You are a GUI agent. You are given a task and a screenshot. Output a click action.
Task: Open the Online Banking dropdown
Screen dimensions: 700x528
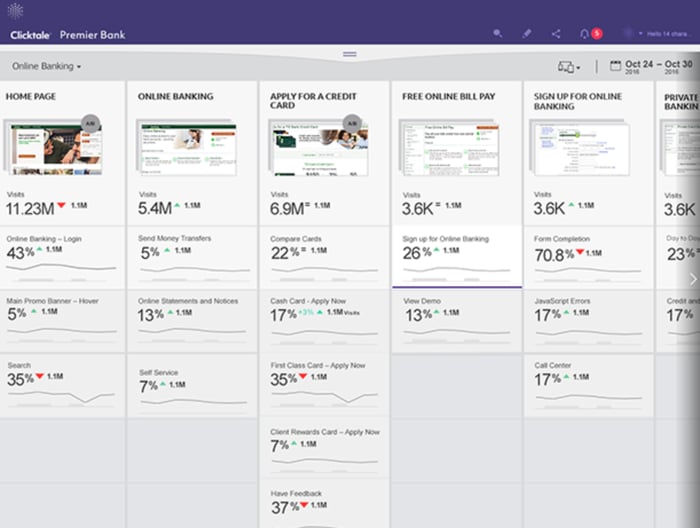coord(47,67)
